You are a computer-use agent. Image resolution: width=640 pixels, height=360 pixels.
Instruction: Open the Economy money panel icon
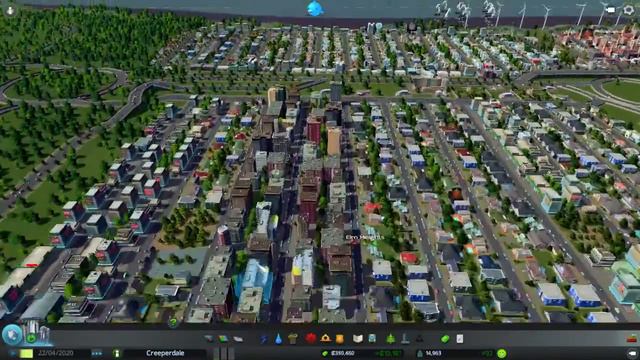(445, 339)
